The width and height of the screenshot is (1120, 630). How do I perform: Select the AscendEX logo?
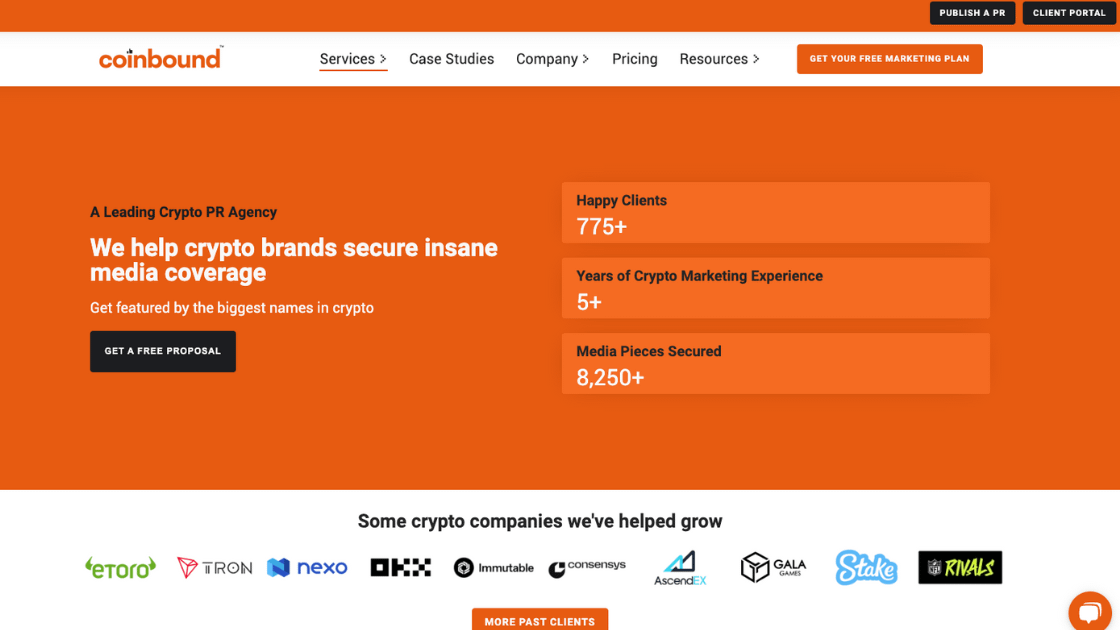[680, 567]
